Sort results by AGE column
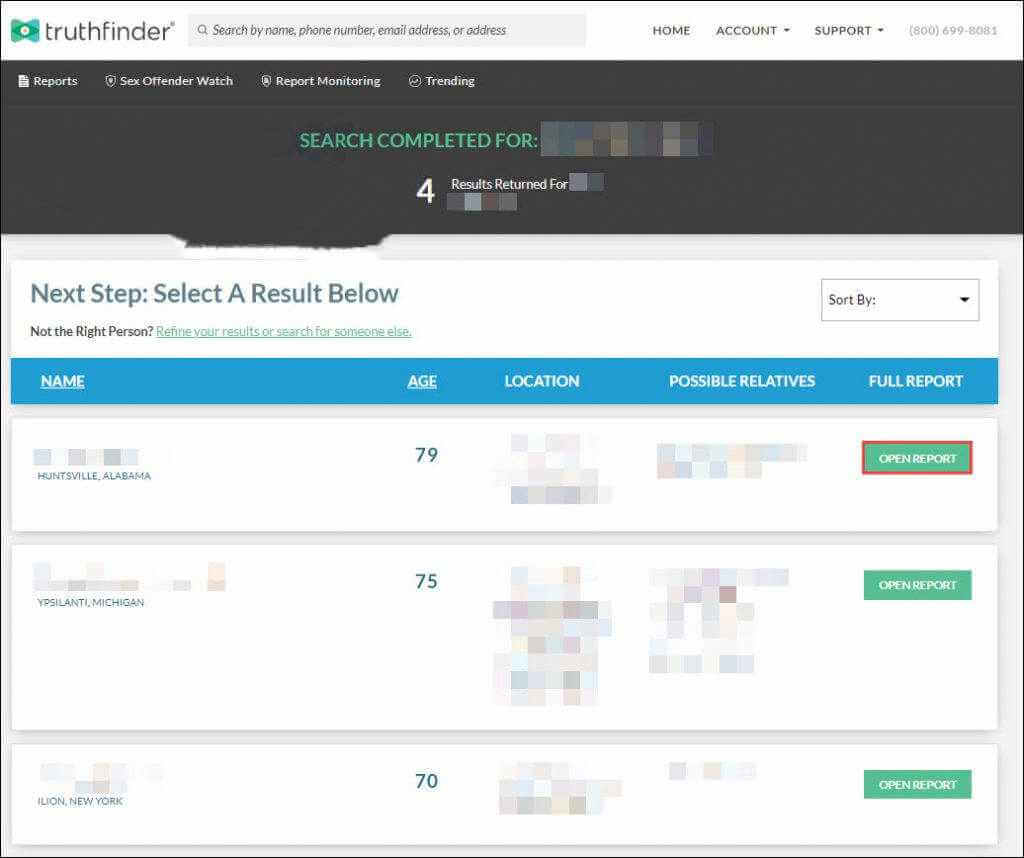1024x858 pixels. click(x=422, y=381)
